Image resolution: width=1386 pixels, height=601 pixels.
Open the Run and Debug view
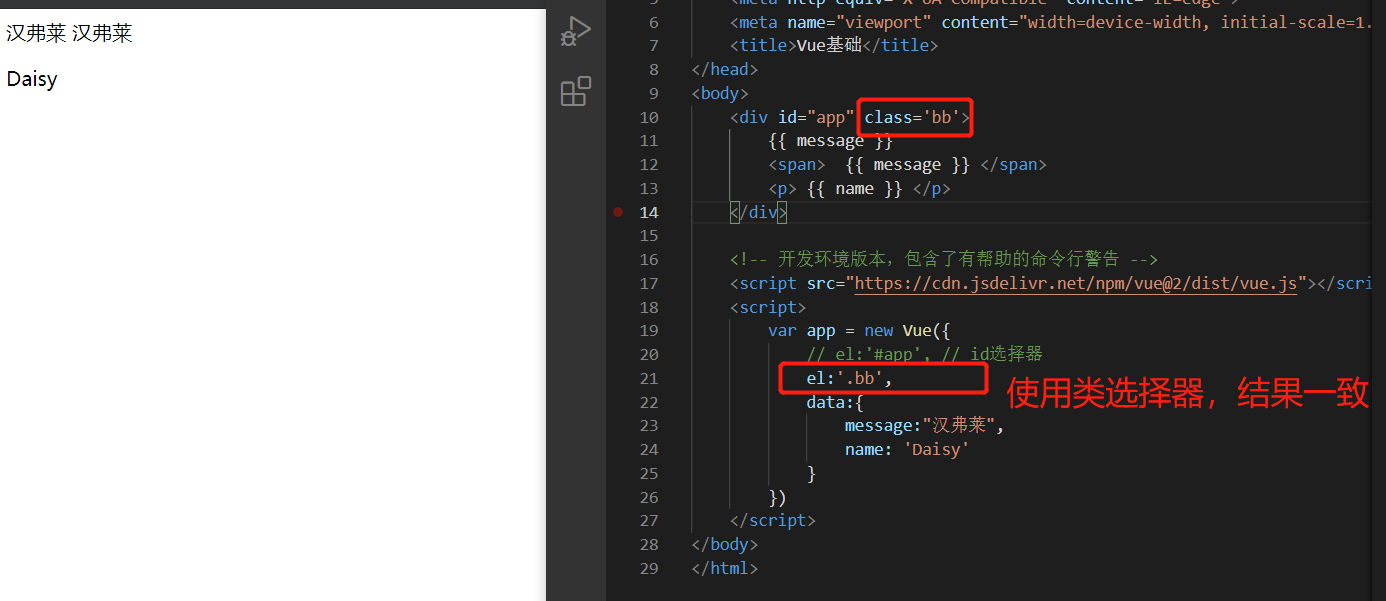(x=575, y=31)
